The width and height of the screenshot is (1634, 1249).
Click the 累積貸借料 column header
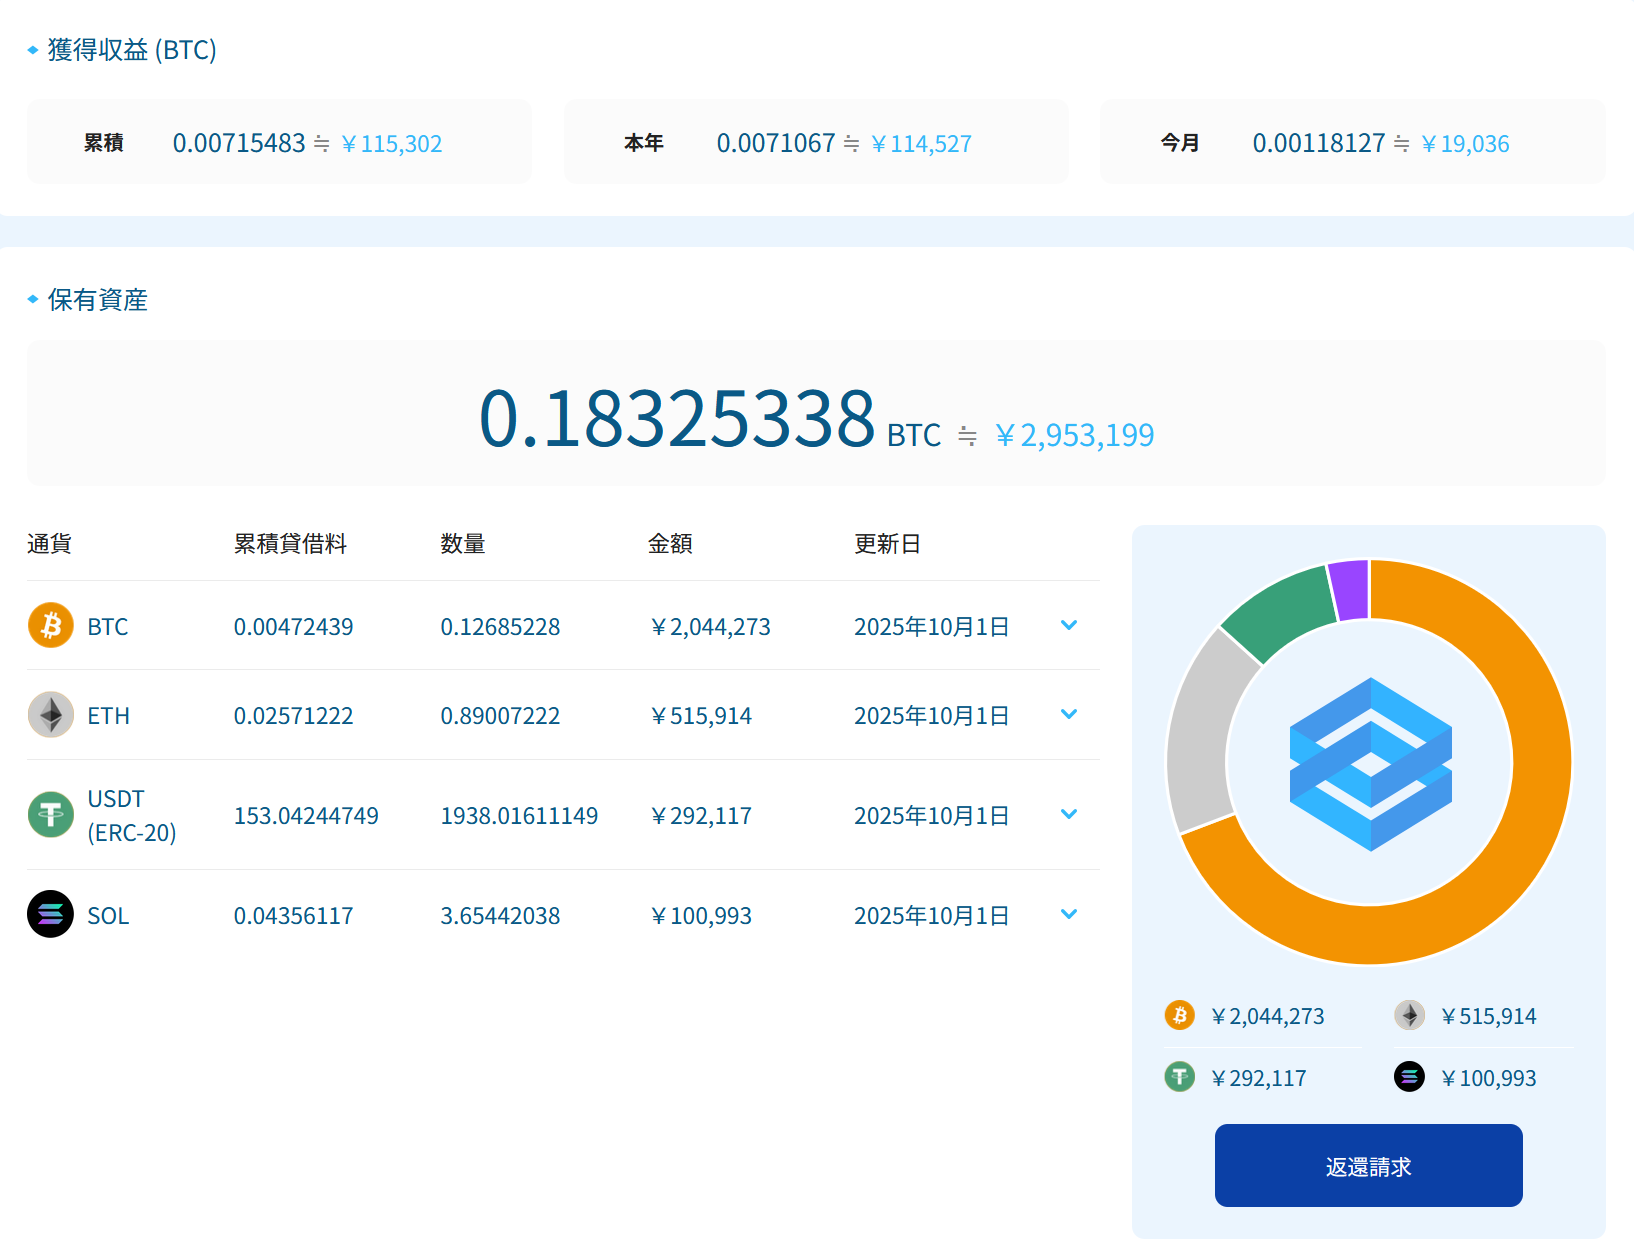coord(290,544)
